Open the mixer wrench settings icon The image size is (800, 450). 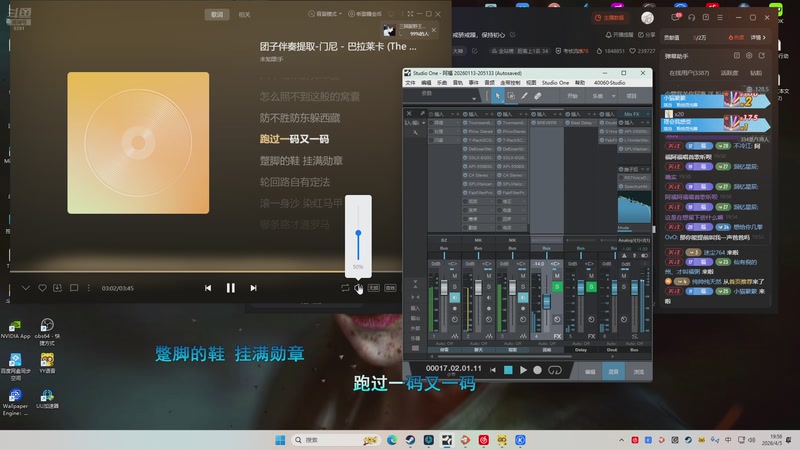(415, 133)
